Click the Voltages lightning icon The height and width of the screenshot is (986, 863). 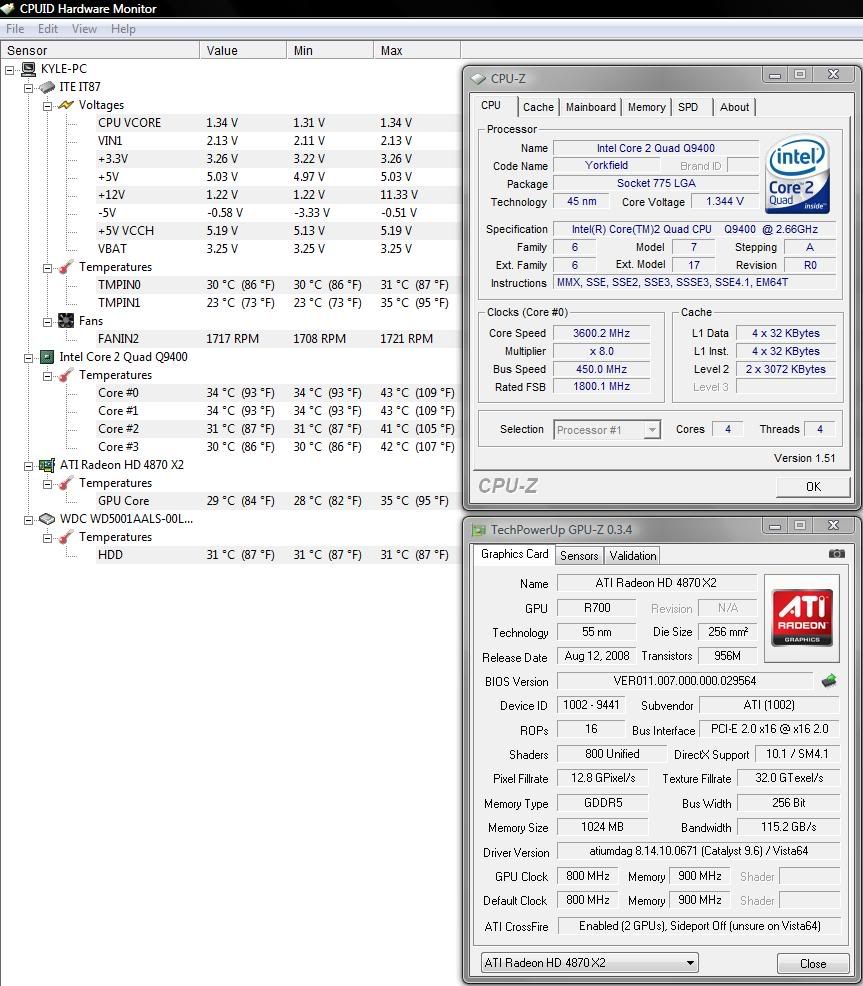click(66, 105)
